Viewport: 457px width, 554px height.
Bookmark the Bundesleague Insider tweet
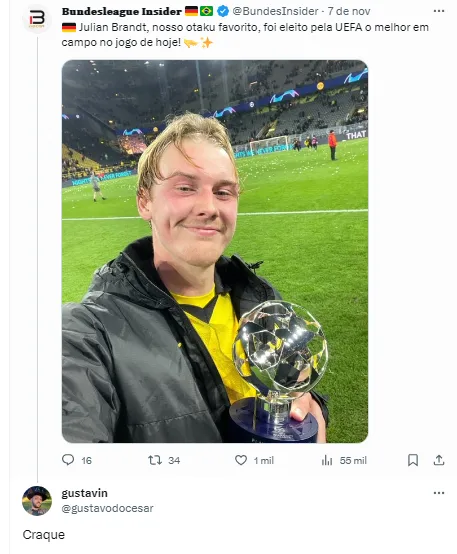point(413,460)
